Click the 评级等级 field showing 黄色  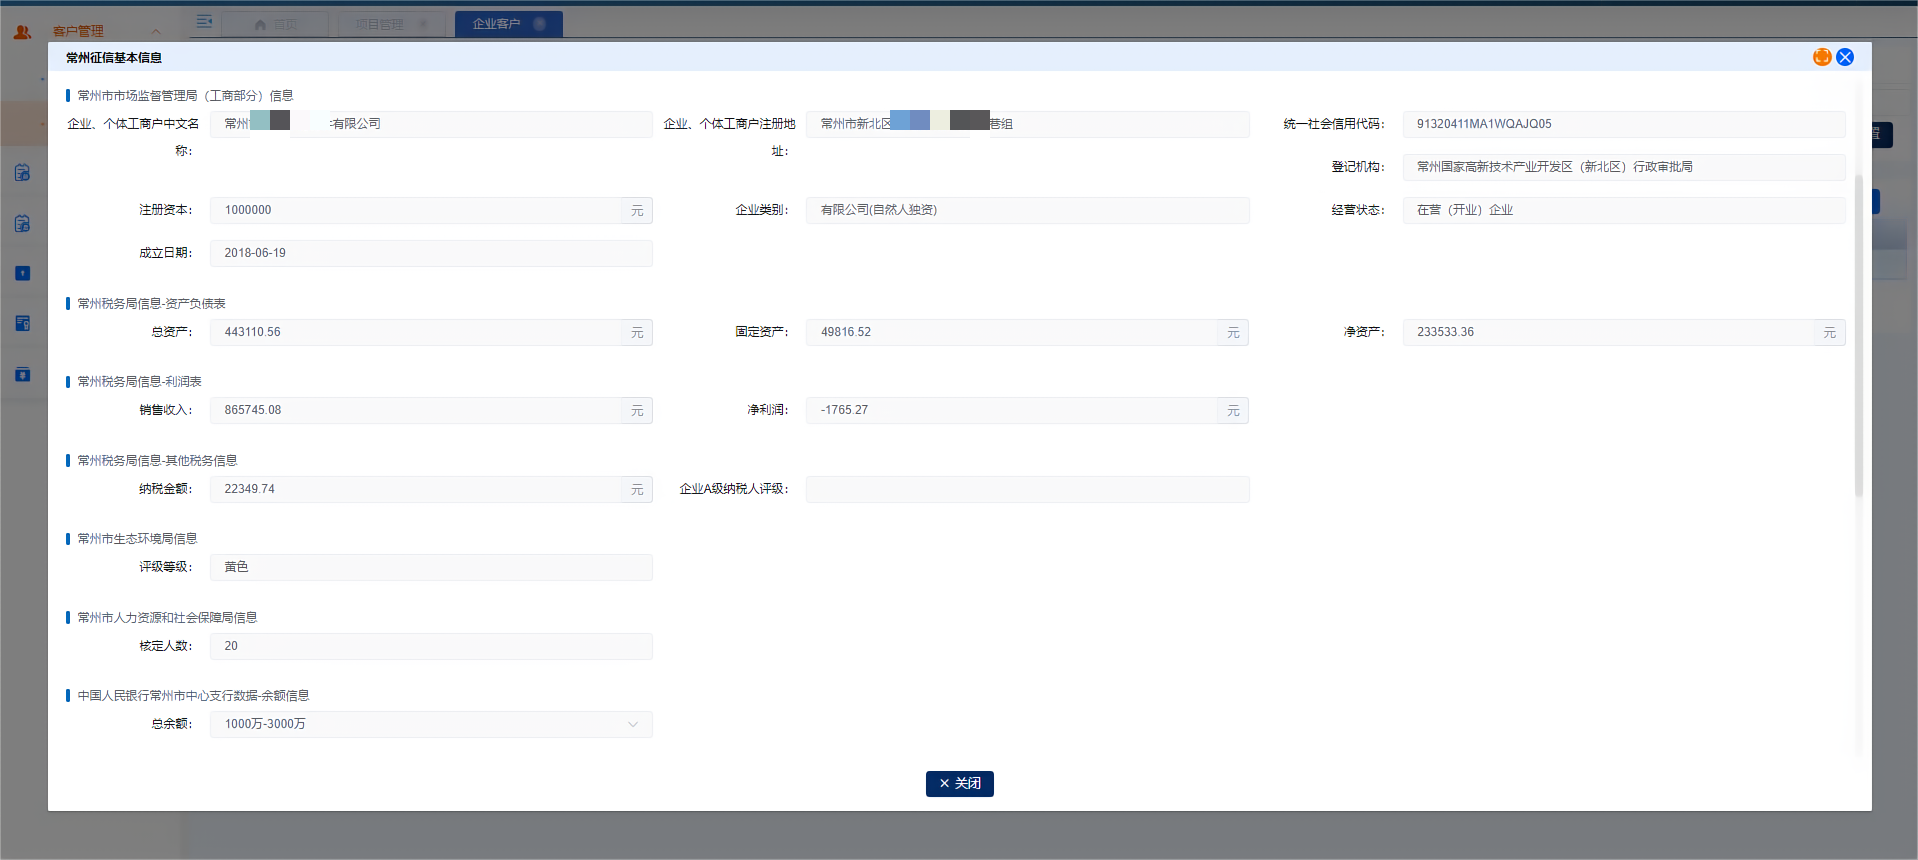point(431,567)
